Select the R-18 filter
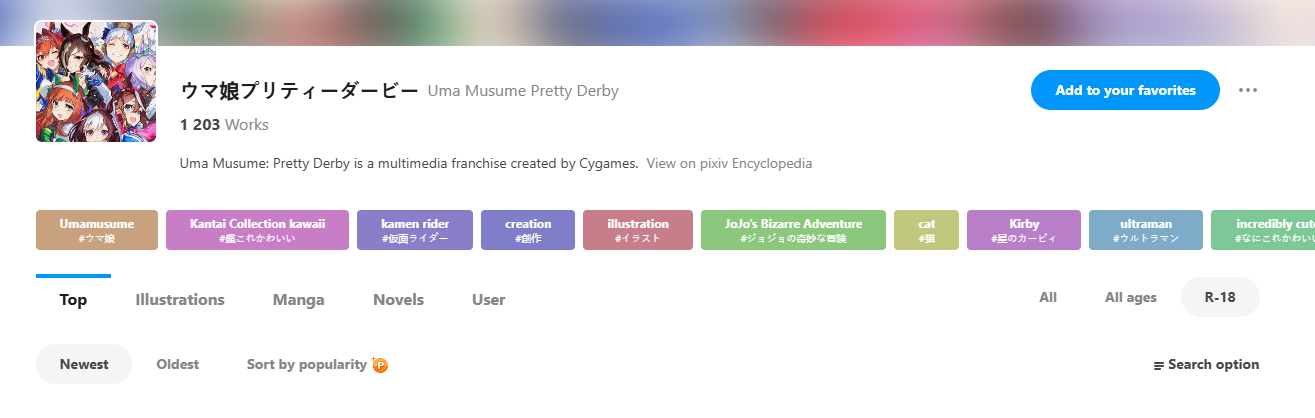The height and width of the screenshot is (418, 1315). click(x=1220, y=297)
